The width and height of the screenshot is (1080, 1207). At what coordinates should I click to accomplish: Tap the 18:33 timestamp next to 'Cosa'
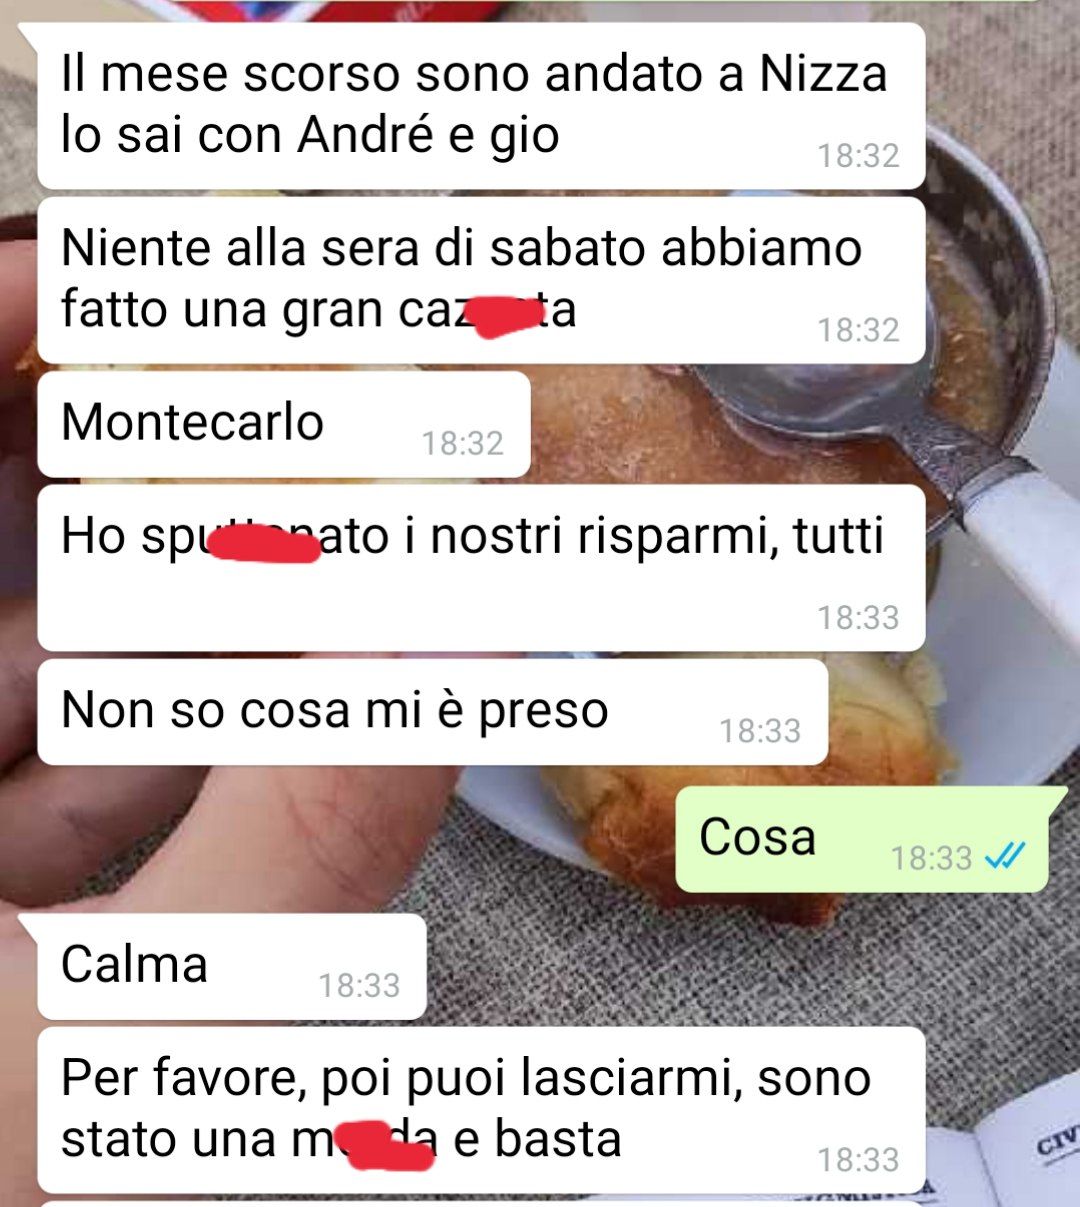[x=931, y=858]
